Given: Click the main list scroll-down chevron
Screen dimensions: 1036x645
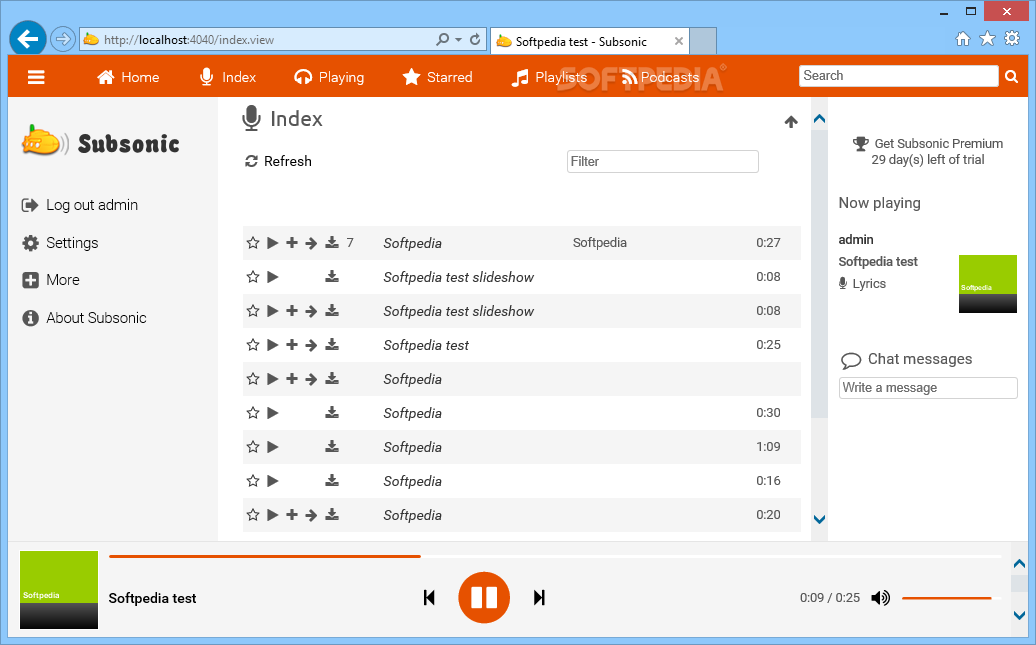Looking at the screenshot, I should [x=819, y=519].
